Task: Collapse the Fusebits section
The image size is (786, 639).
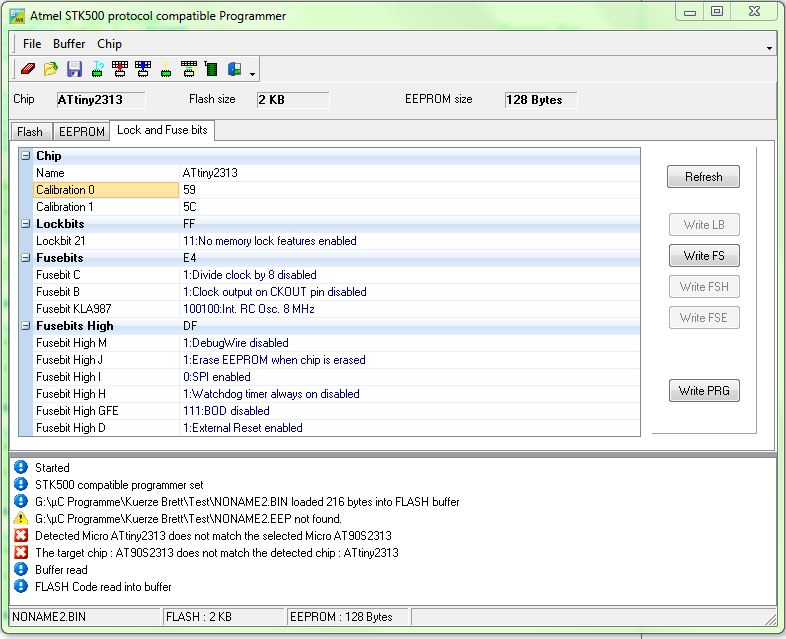Action: point(26,258)
